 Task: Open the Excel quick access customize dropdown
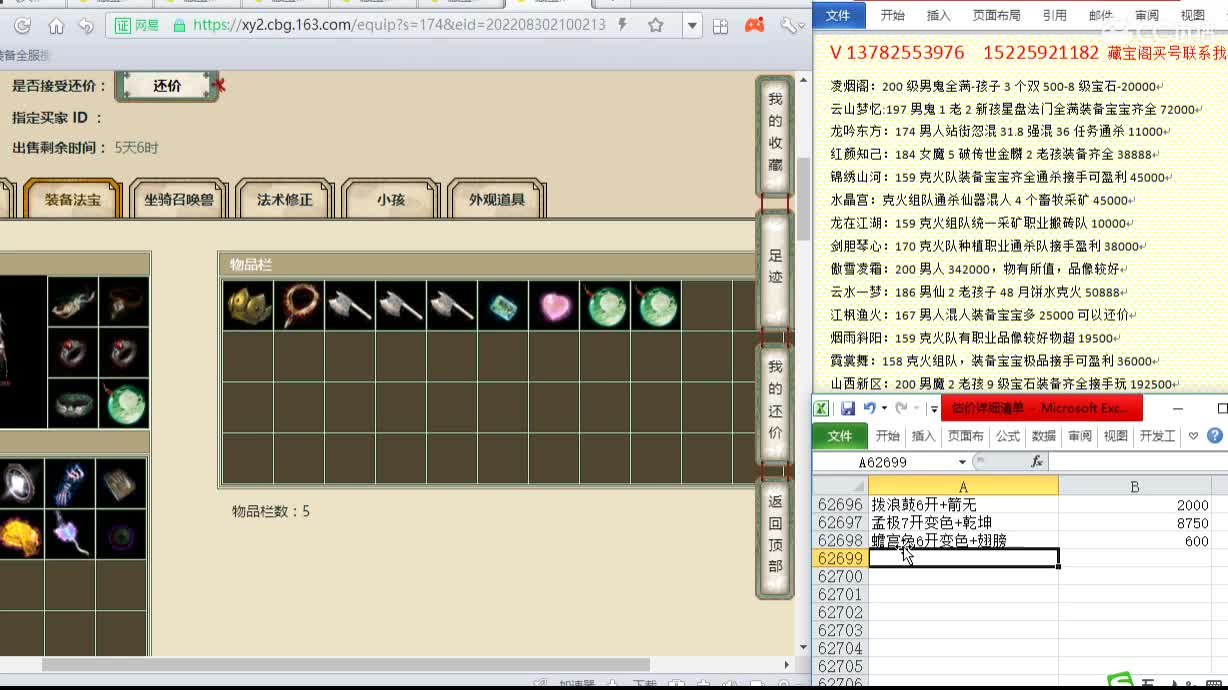935,408
